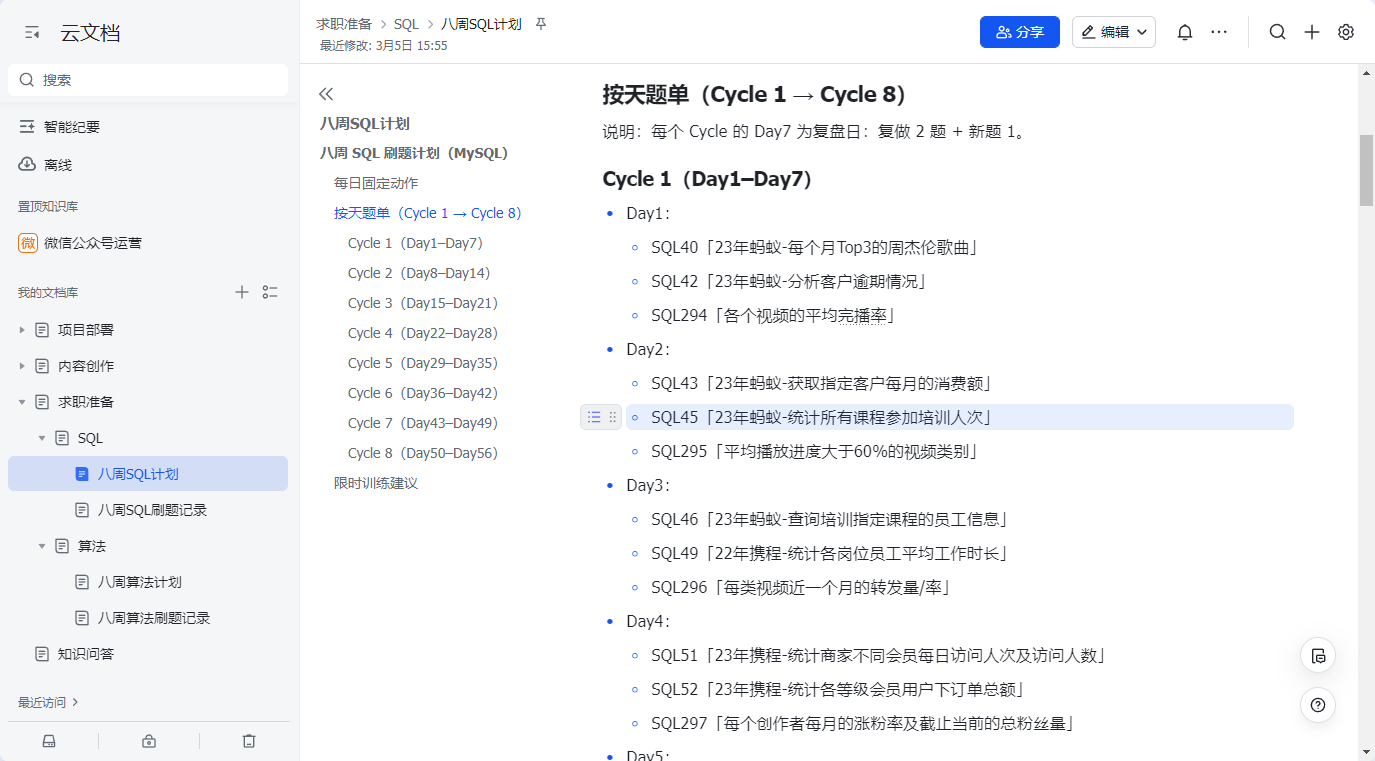
Task: Click the 分享 button
Action: [x=1019, y=32]
